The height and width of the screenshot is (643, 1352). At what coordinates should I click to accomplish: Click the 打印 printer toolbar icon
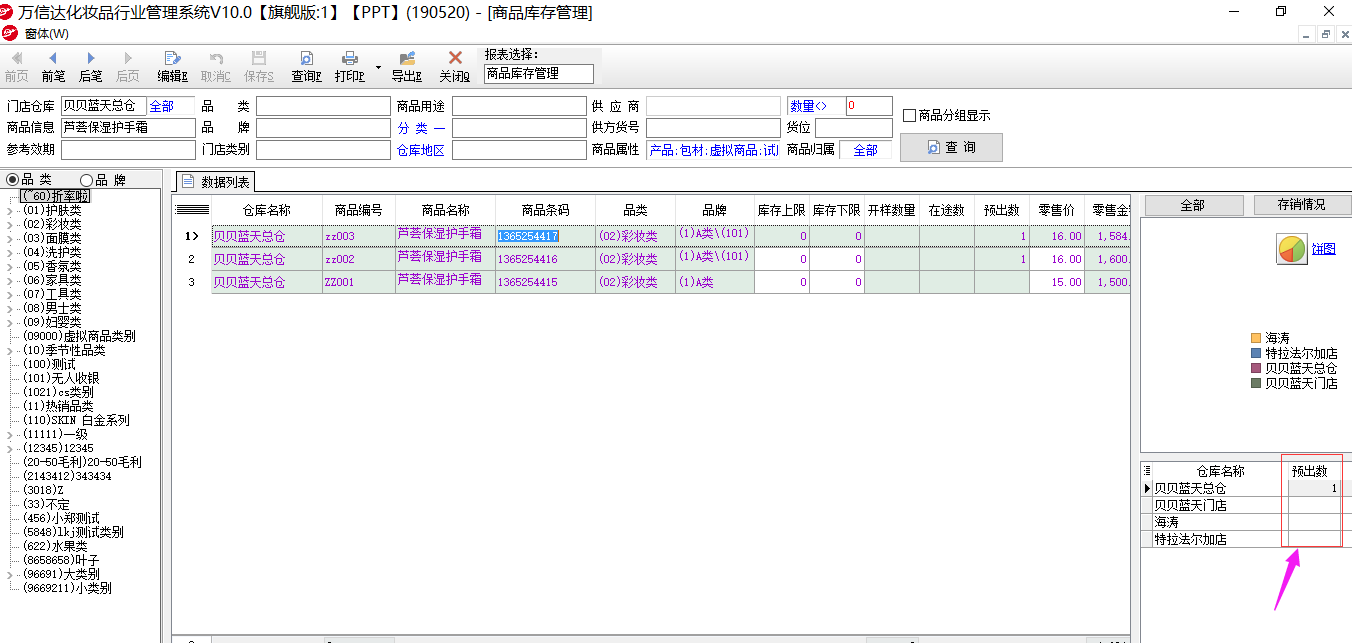tap(350, 58)
